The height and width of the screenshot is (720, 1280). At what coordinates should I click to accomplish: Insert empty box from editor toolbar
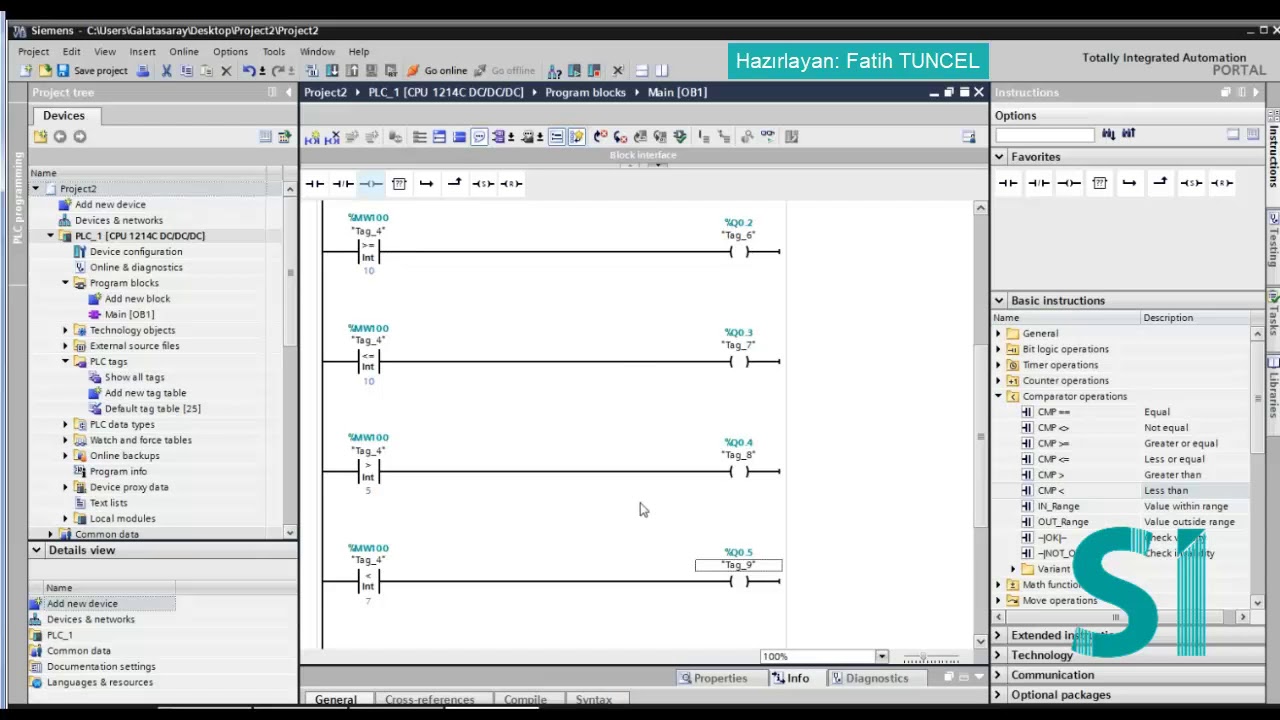[399, 183]
